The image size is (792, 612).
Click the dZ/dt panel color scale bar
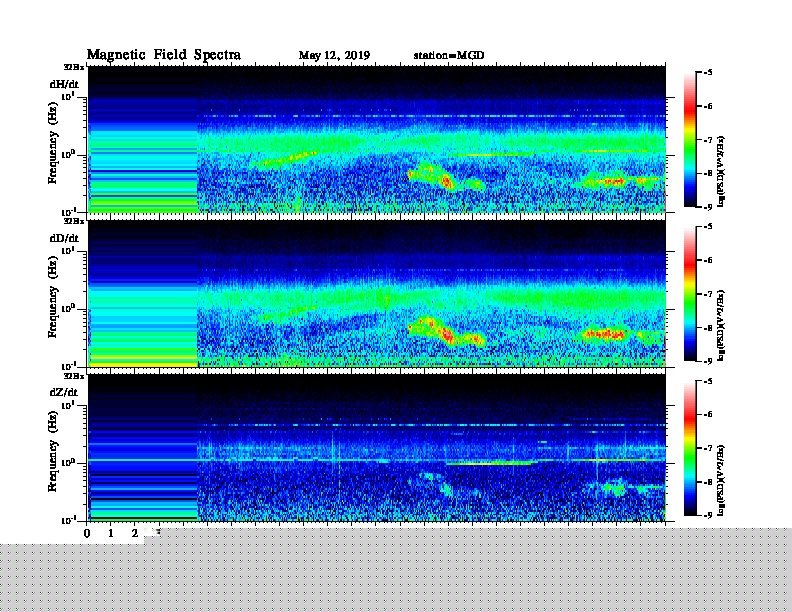(690, 448)
